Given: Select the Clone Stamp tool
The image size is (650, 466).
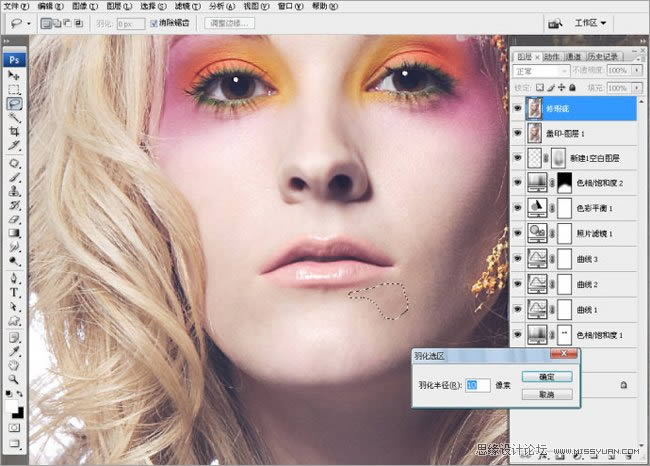Looking at the screenshot, I should click(15, 190).
